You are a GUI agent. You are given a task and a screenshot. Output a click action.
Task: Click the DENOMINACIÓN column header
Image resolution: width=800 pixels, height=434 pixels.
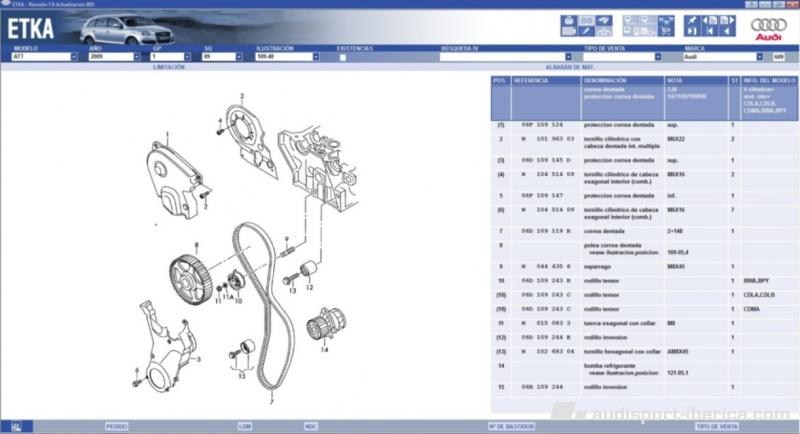tap(622, 81)
